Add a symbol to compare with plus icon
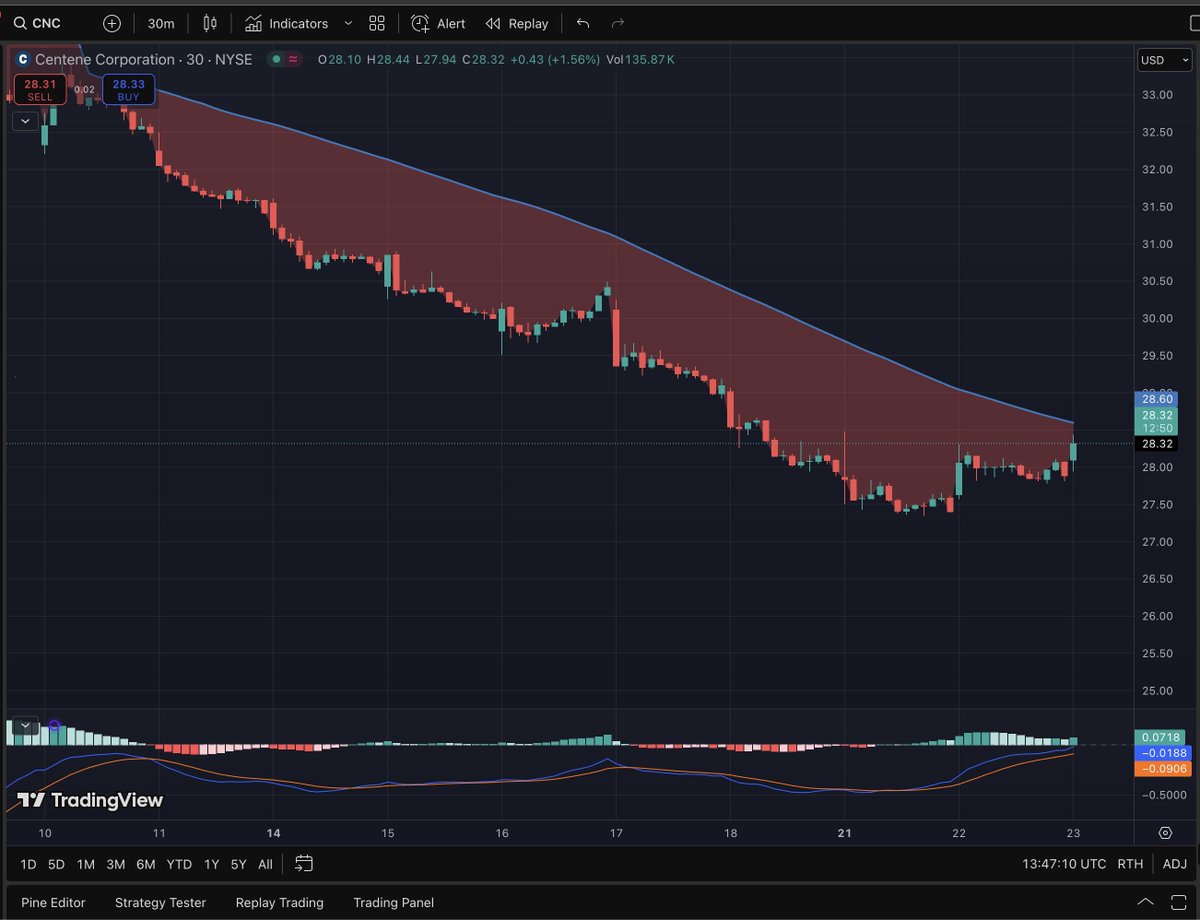 pos(112,23)
